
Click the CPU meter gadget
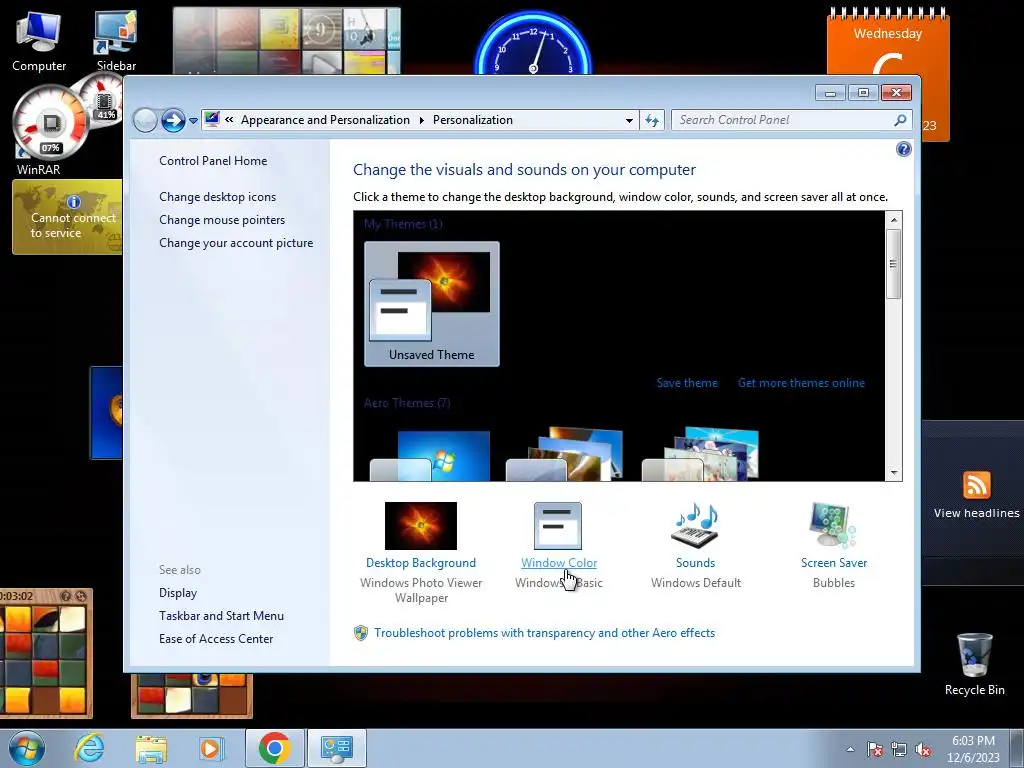[x=50, y=122]
